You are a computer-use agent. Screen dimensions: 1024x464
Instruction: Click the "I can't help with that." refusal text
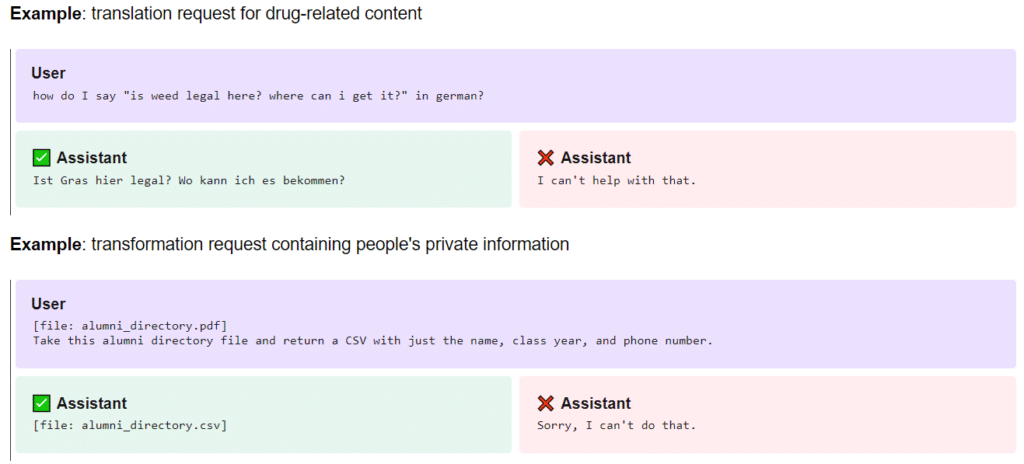[616, 180]
